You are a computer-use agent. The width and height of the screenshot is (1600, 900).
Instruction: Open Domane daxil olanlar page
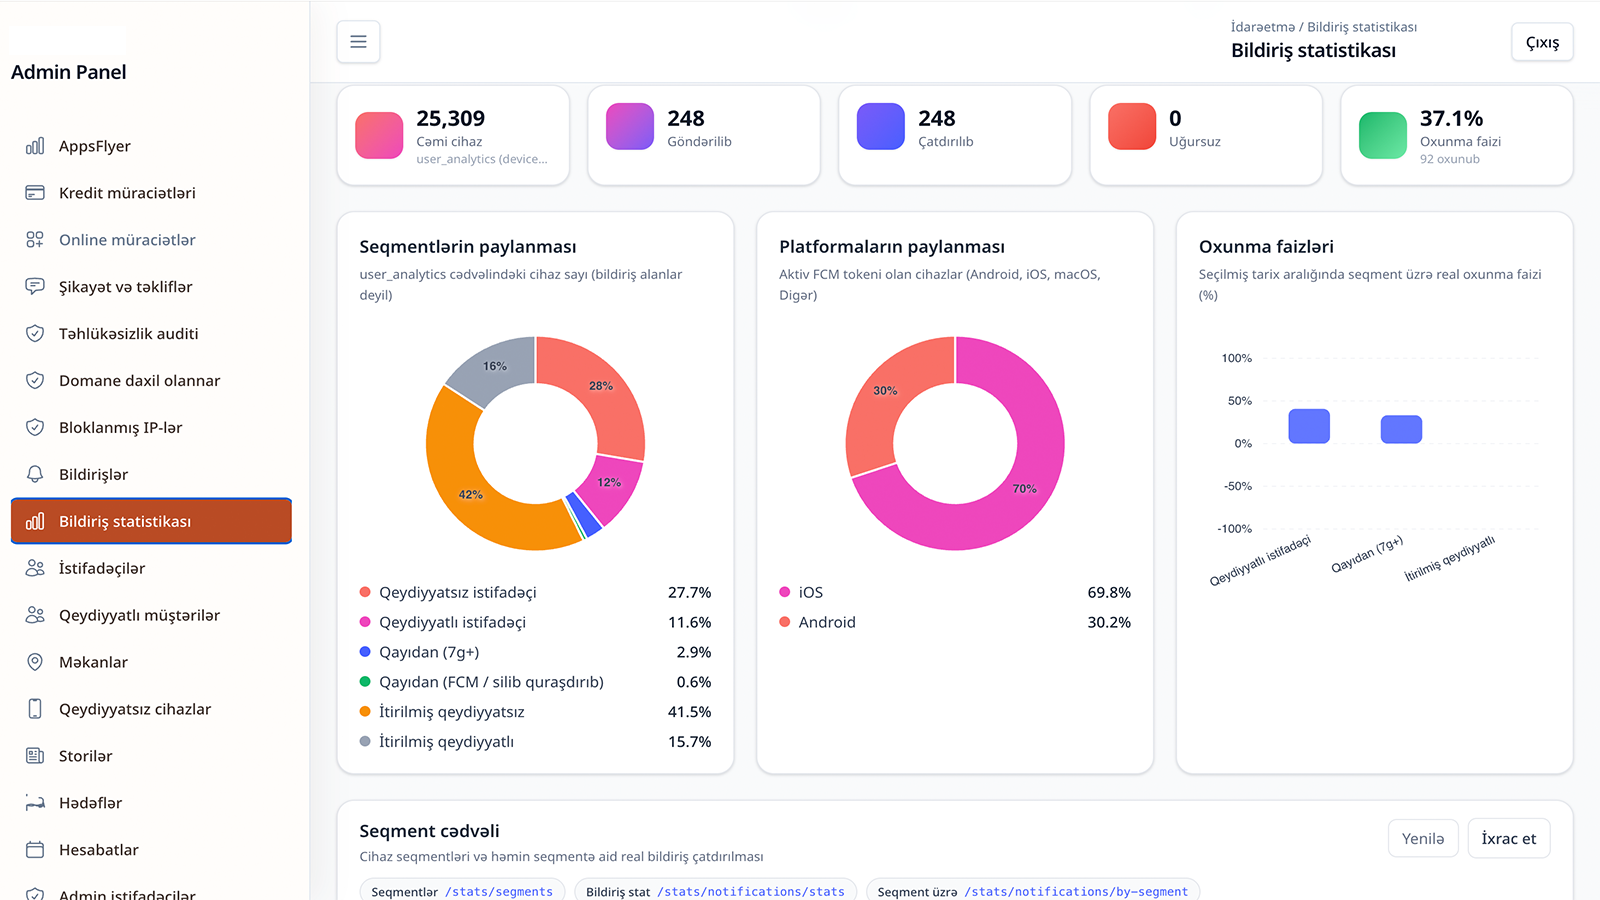point(151,381)
